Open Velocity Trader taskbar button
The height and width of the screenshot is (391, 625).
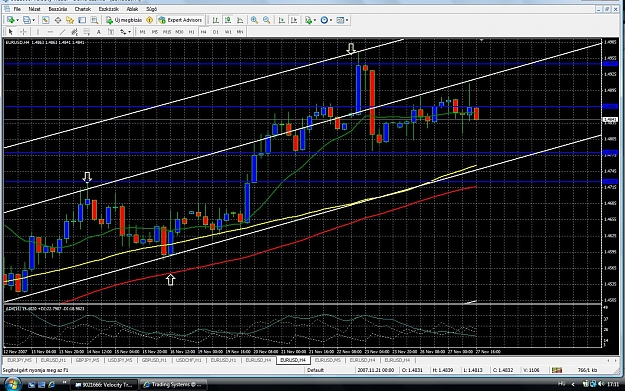[x=104, y=385]
